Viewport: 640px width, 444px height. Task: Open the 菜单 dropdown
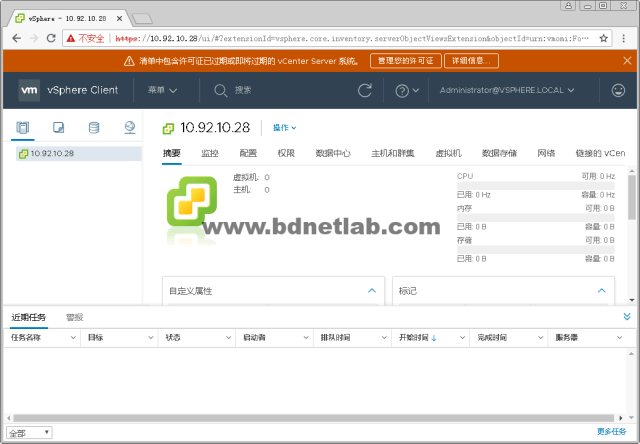pos(162,90)
